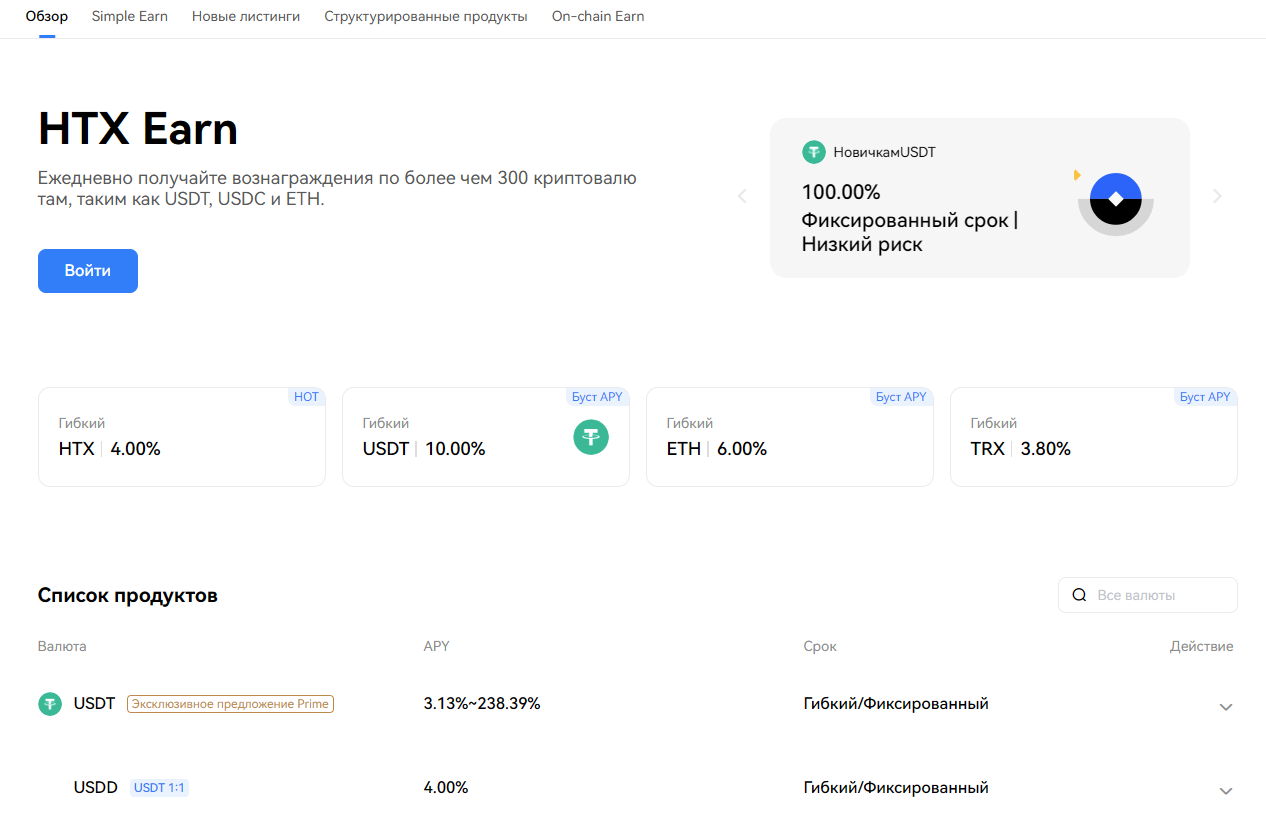This screenshot has height=820, width=1266.
Task: Open the On-chain Earn tab
Action: (598, 17)
